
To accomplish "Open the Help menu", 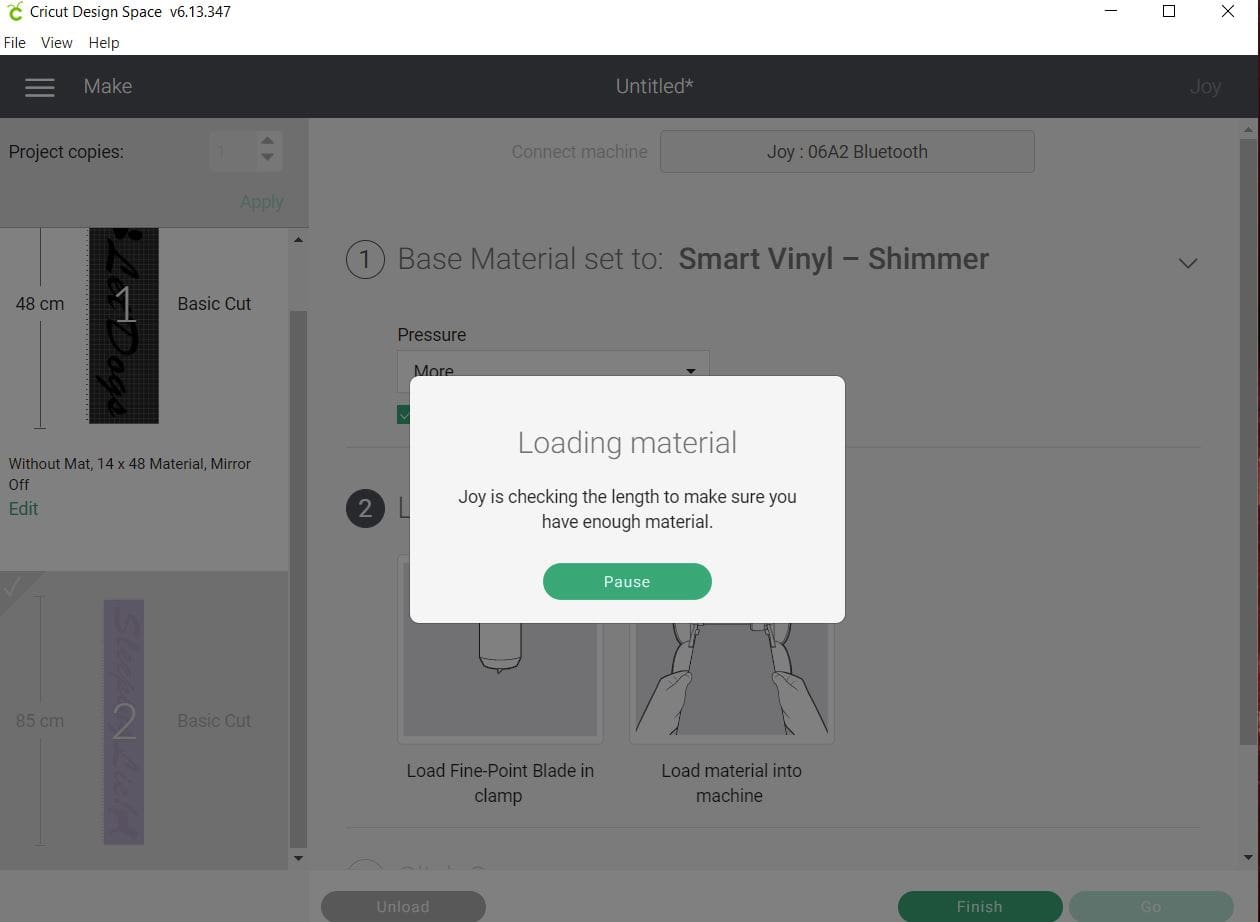I will (x=104, y=43).
